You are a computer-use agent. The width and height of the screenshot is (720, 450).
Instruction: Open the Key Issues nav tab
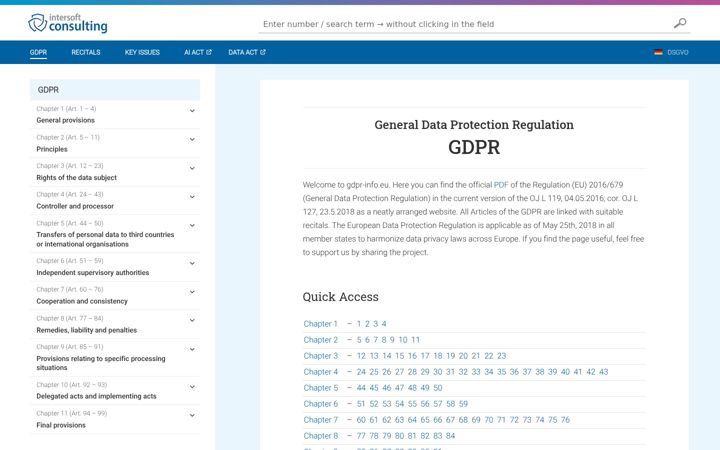pos(142,52)
